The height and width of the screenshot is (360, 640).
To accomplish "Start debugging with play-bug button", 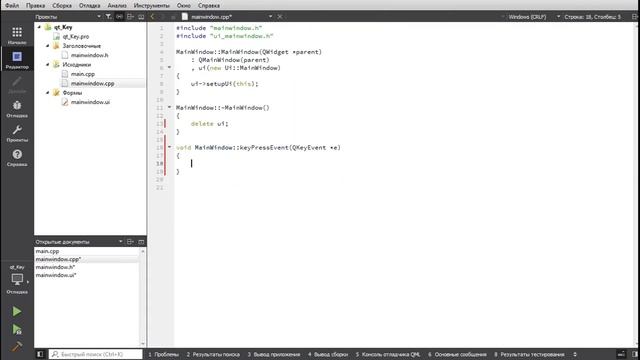I will coord(17,329).
